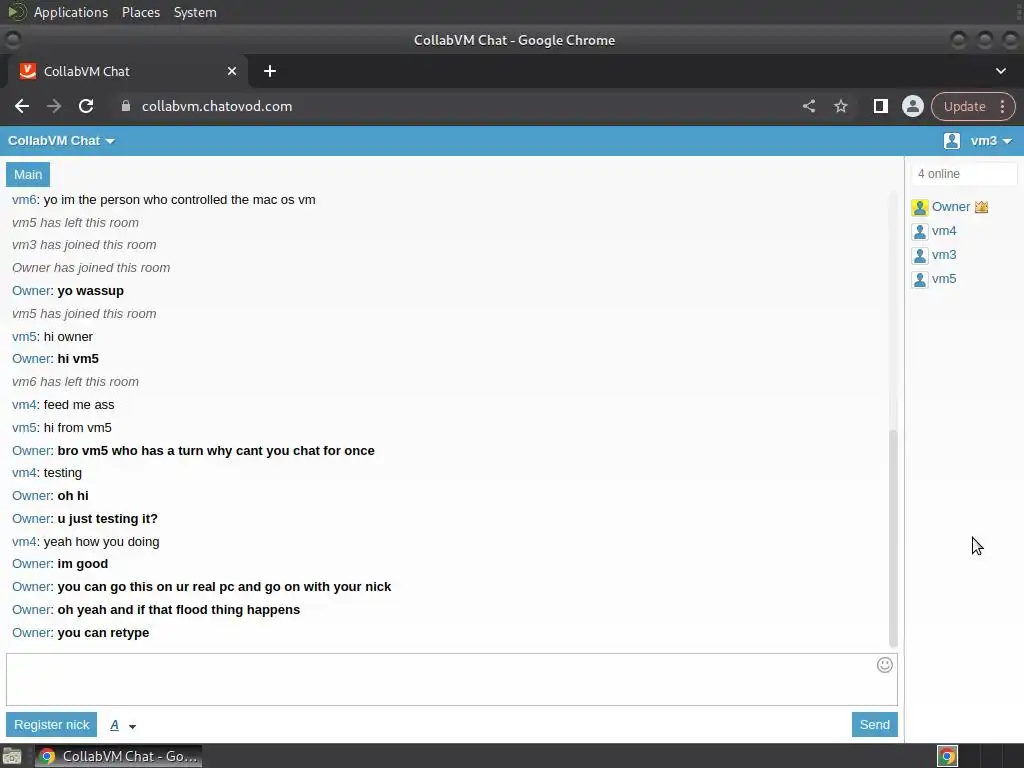Bookmark this page with the star

(x=840, y=106)
